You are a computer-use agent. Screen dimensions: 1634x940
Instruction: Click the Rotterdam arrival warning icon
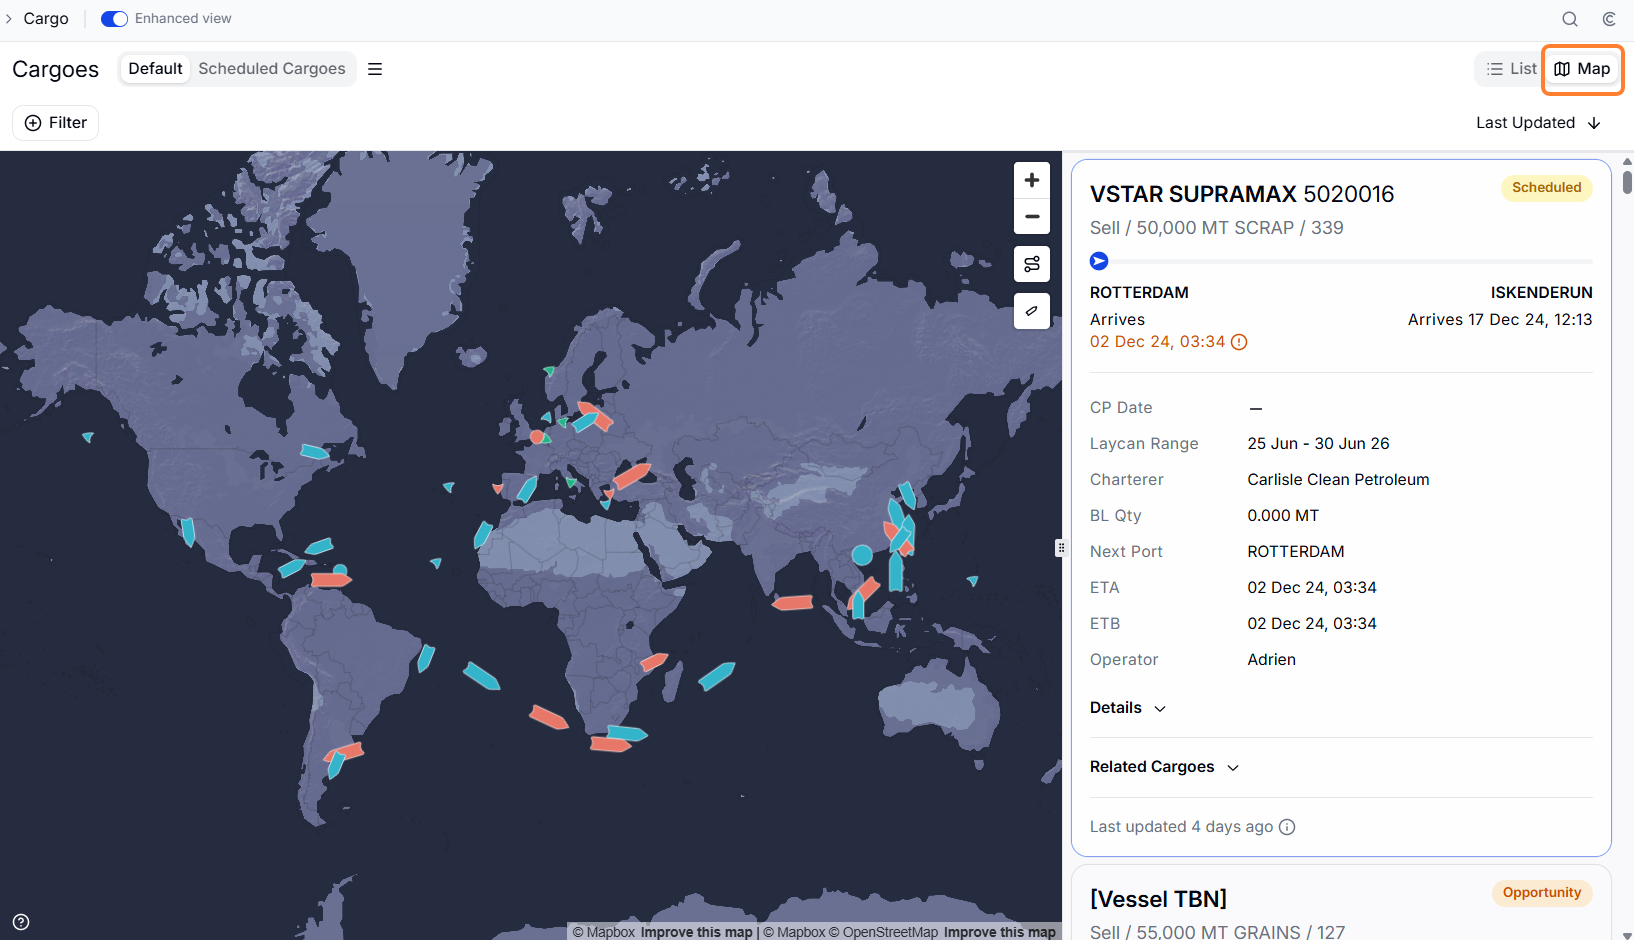pyautogui.click(x=1239, y=342)
